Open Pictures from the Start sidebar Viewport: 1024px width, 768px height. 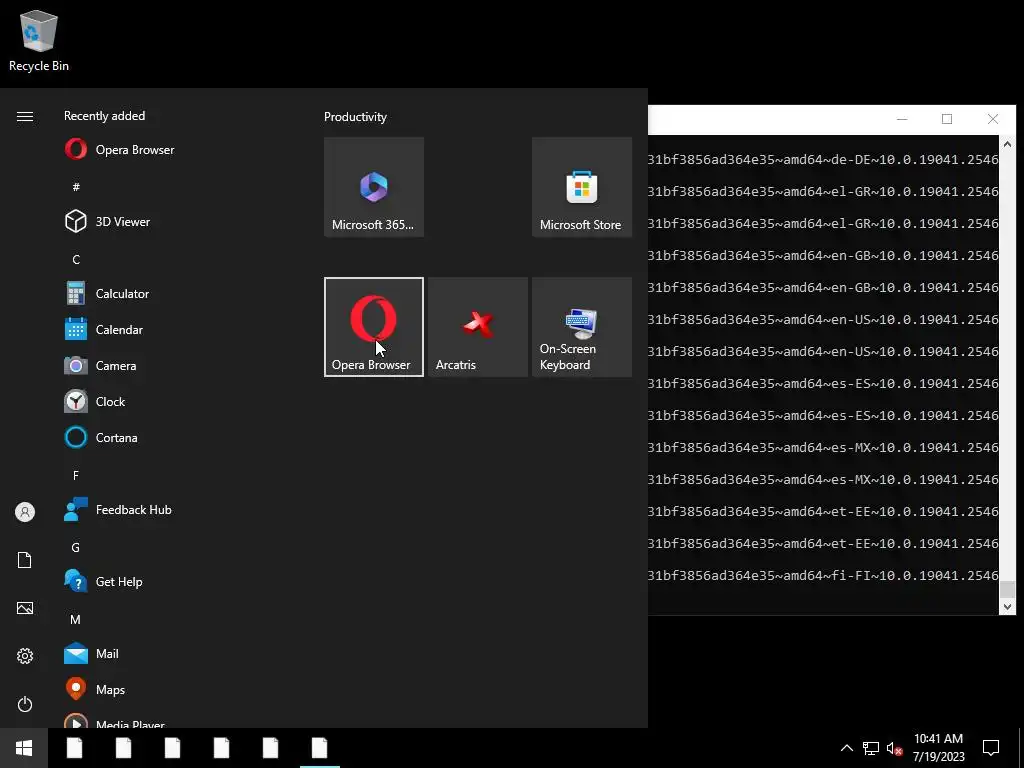click(25, 608)
